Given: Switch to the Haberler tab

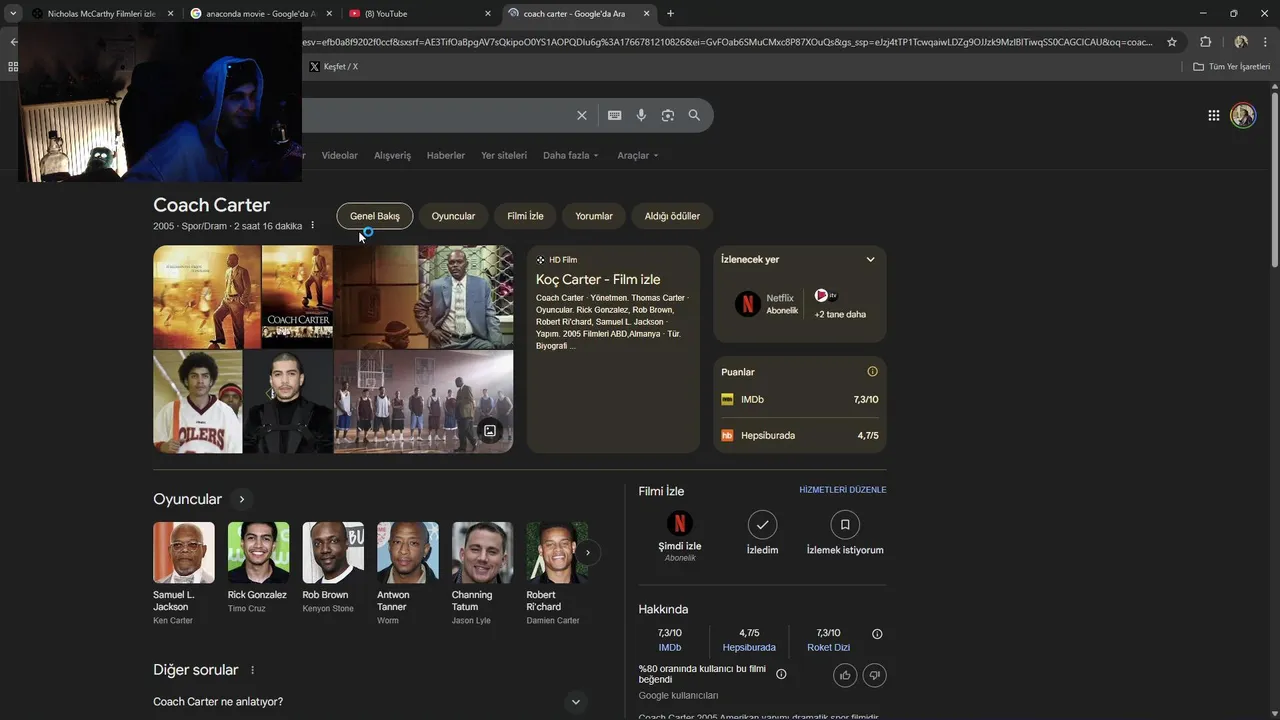Looking at the screenshot, I should tap(445, 155).
